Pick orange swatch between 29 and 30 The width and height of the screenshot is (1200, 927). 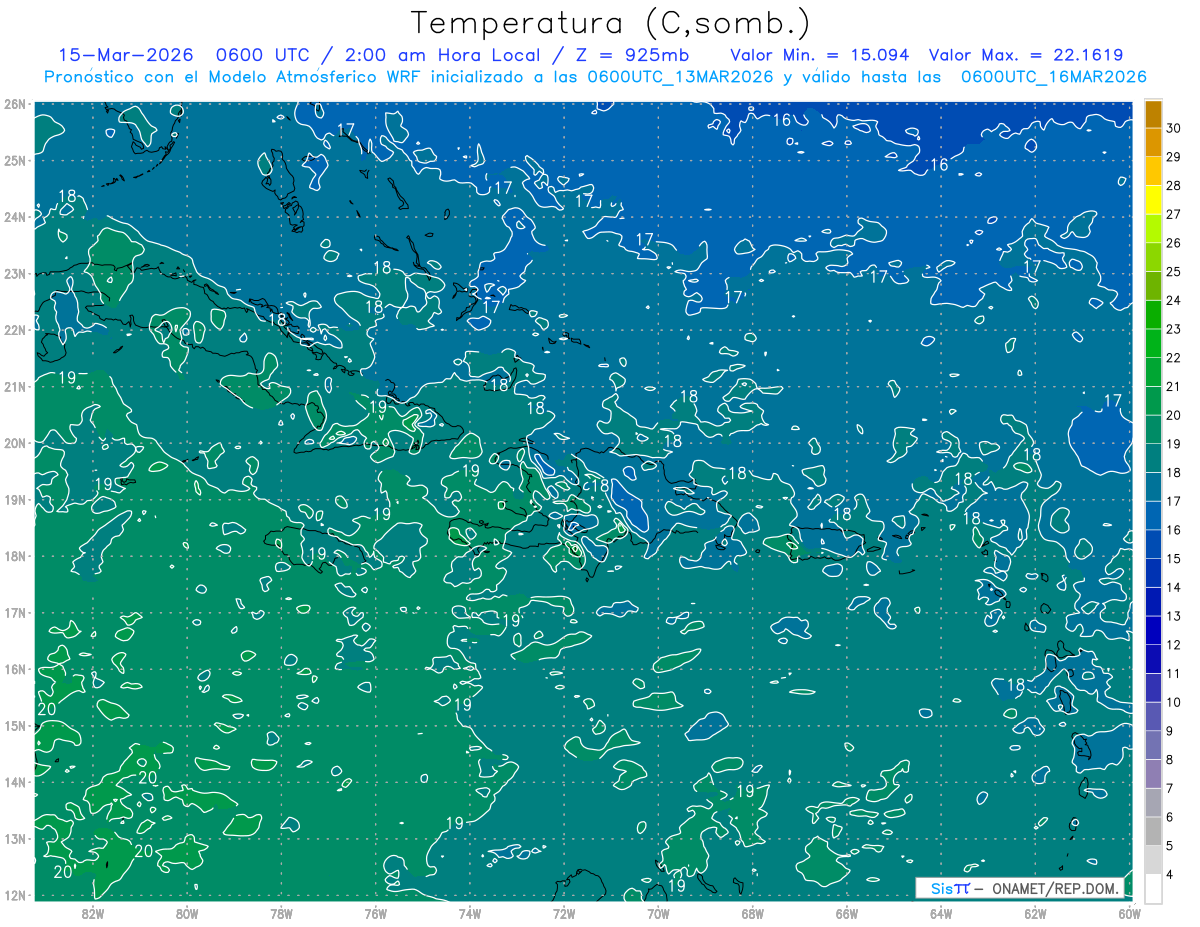[x=1152, y=142]
